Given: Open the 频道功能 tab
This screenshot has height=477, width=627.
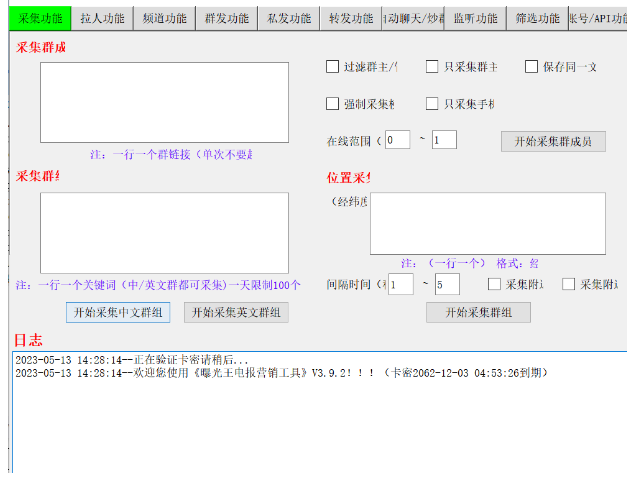Looking at the screenshot, I should tap(164, 18).
